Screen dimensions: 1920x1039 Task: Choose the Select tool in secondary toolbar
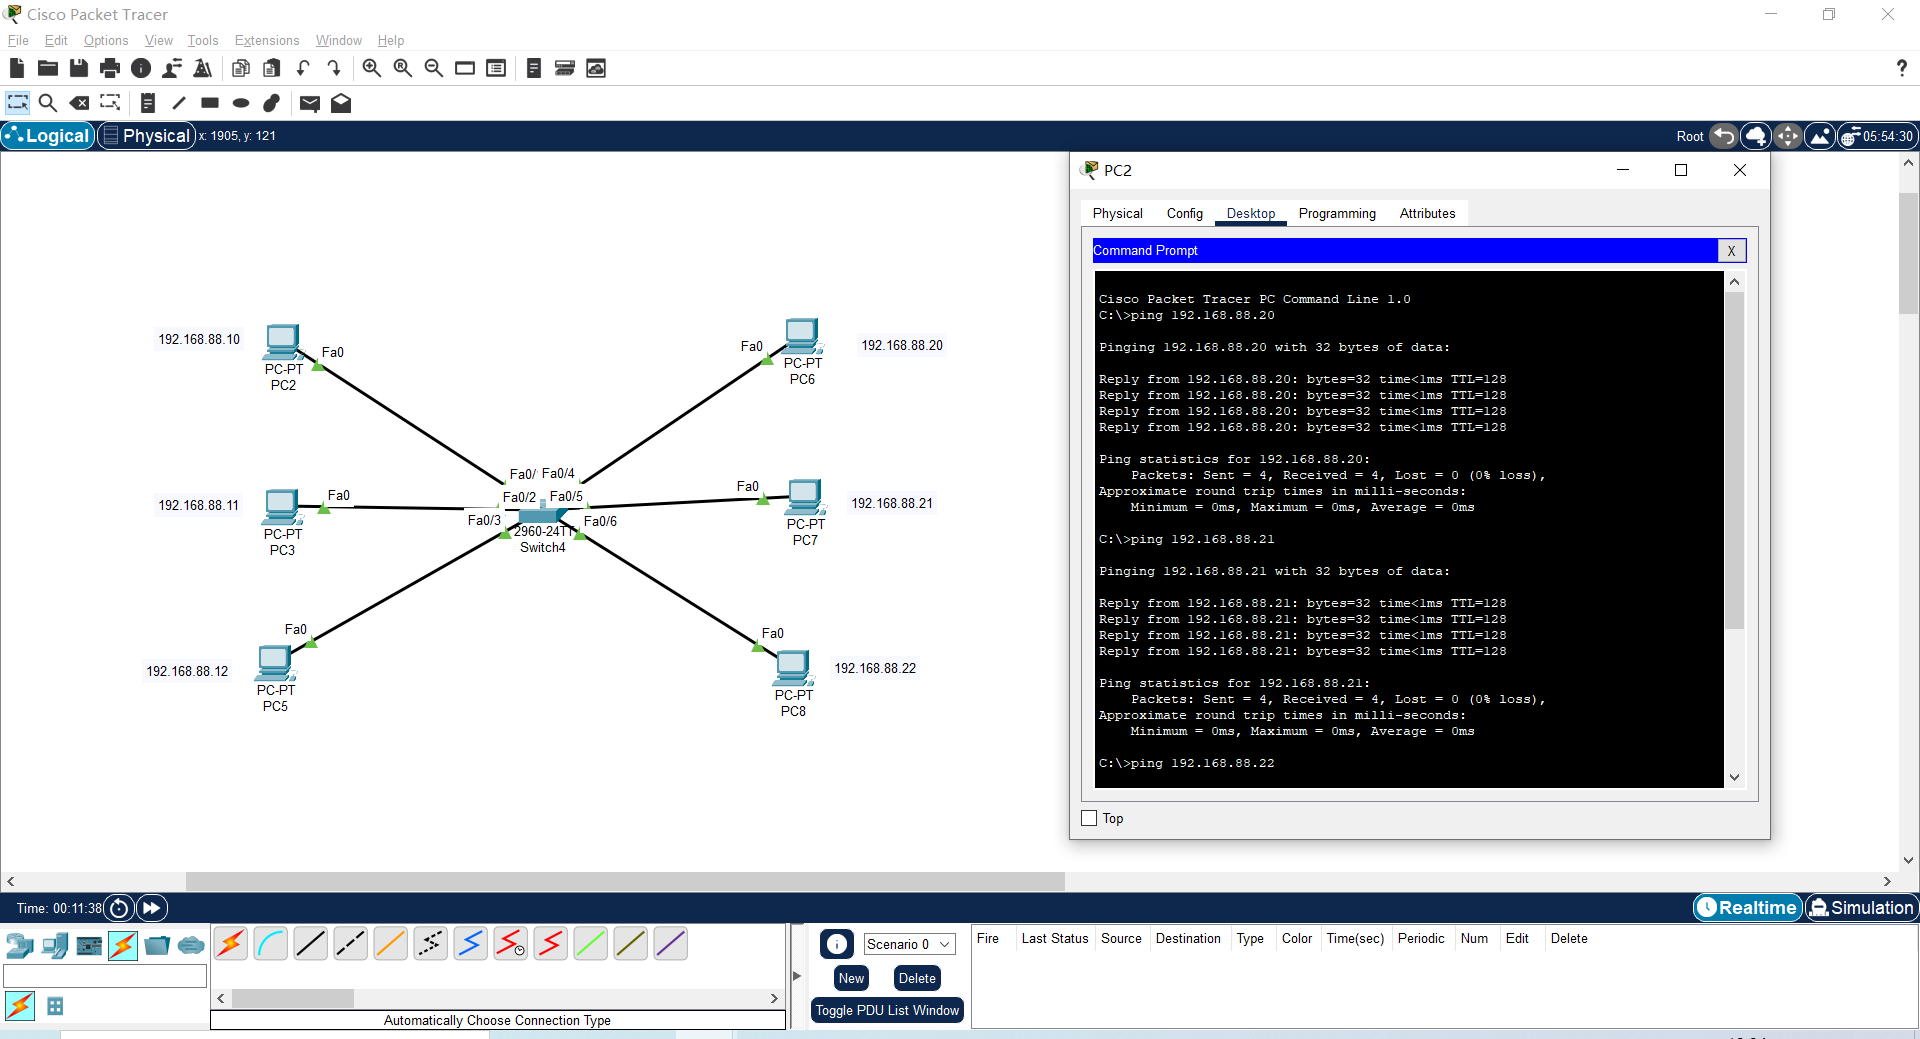(x=17, y=103)
